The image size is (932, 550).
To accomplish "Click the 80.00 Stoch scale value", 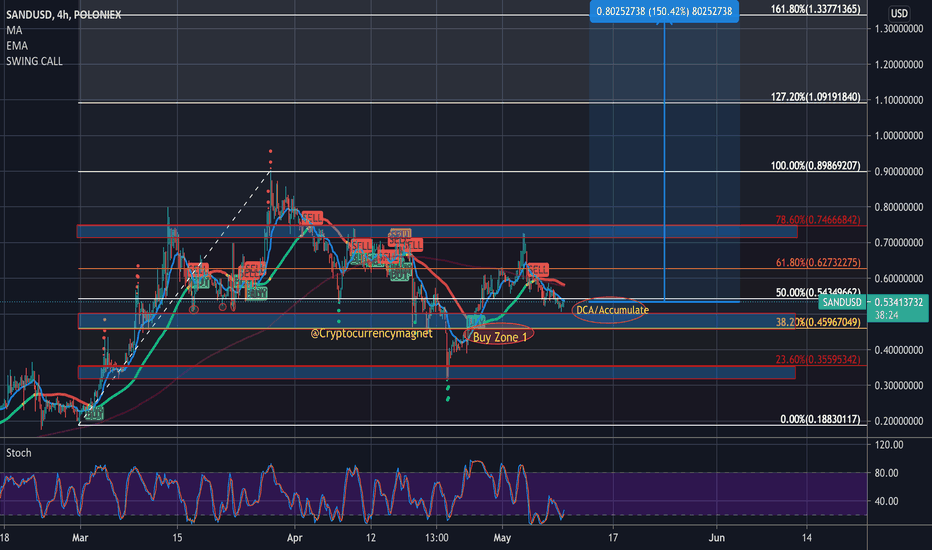I will (886, 473).
